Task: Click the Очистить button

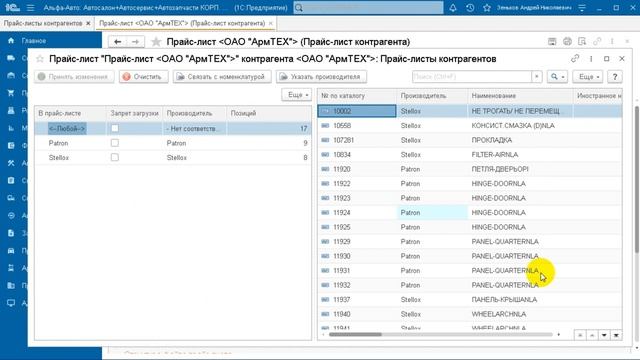Action: (144, 77)
